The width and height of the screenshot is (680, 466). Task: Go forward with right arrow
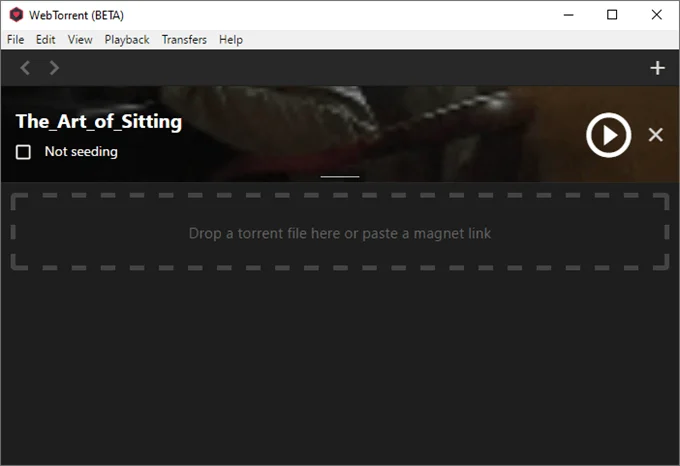click(54, 68)
